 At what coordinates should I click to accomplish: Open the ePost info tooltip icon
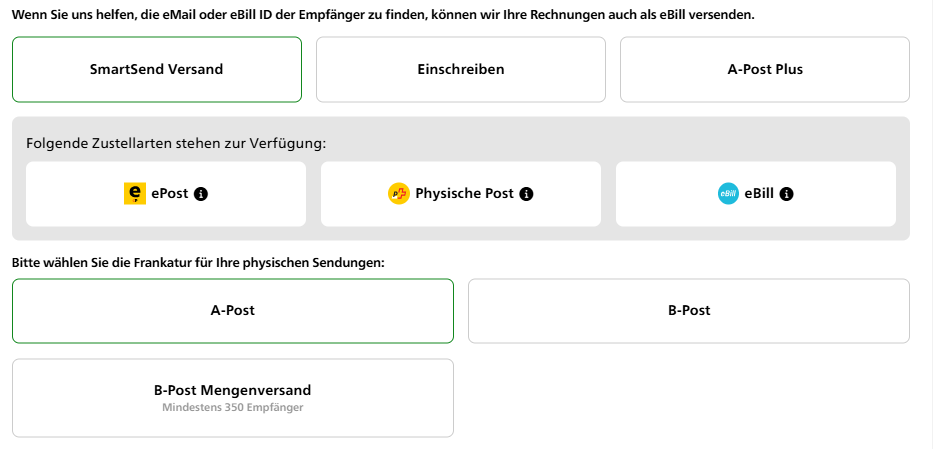200,194
